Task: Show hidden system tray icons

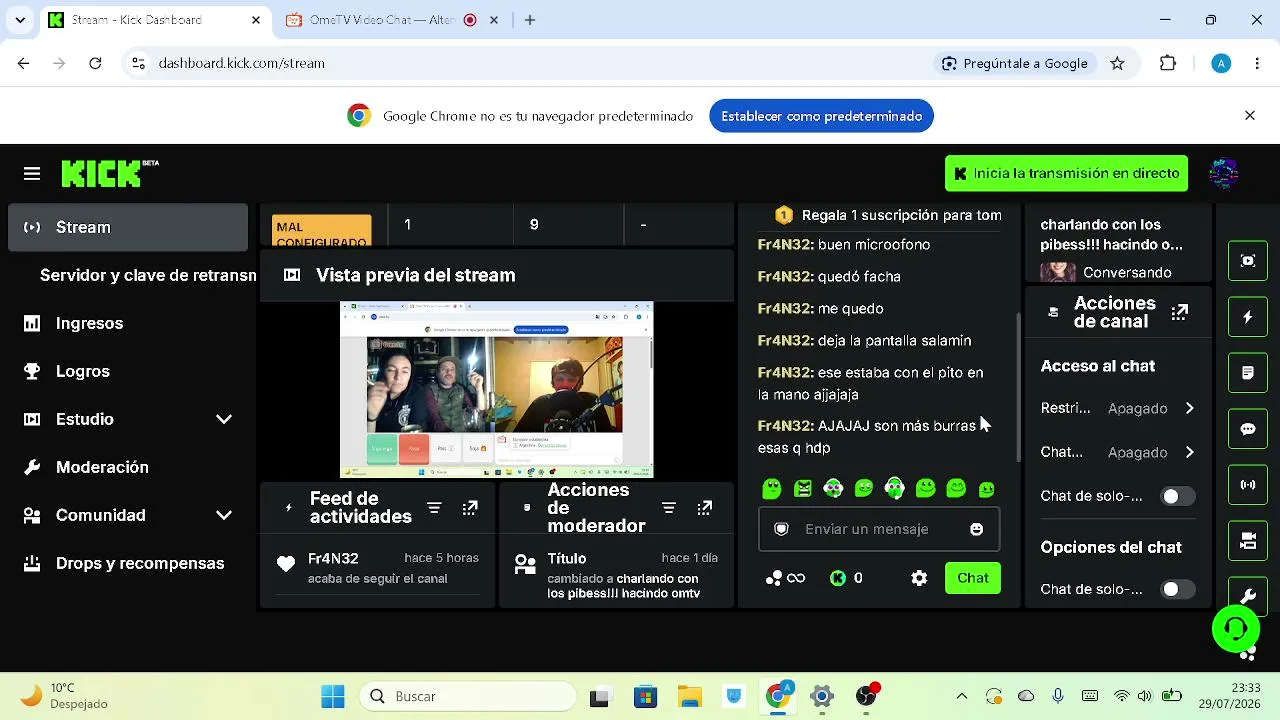Action: point(962,696)
